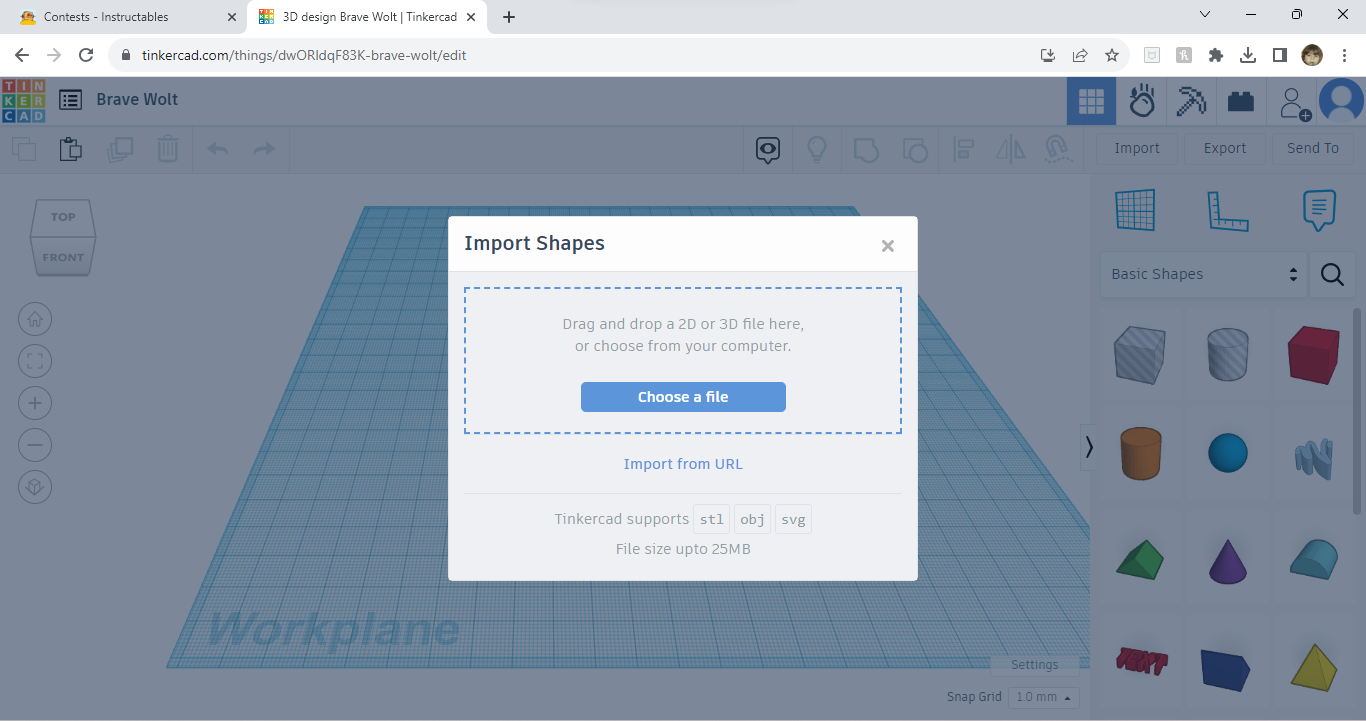Image resolution: width=1366 pixels, height=721 pixels.
Task: Select the red Text shape
Action: coord(1140,661)
